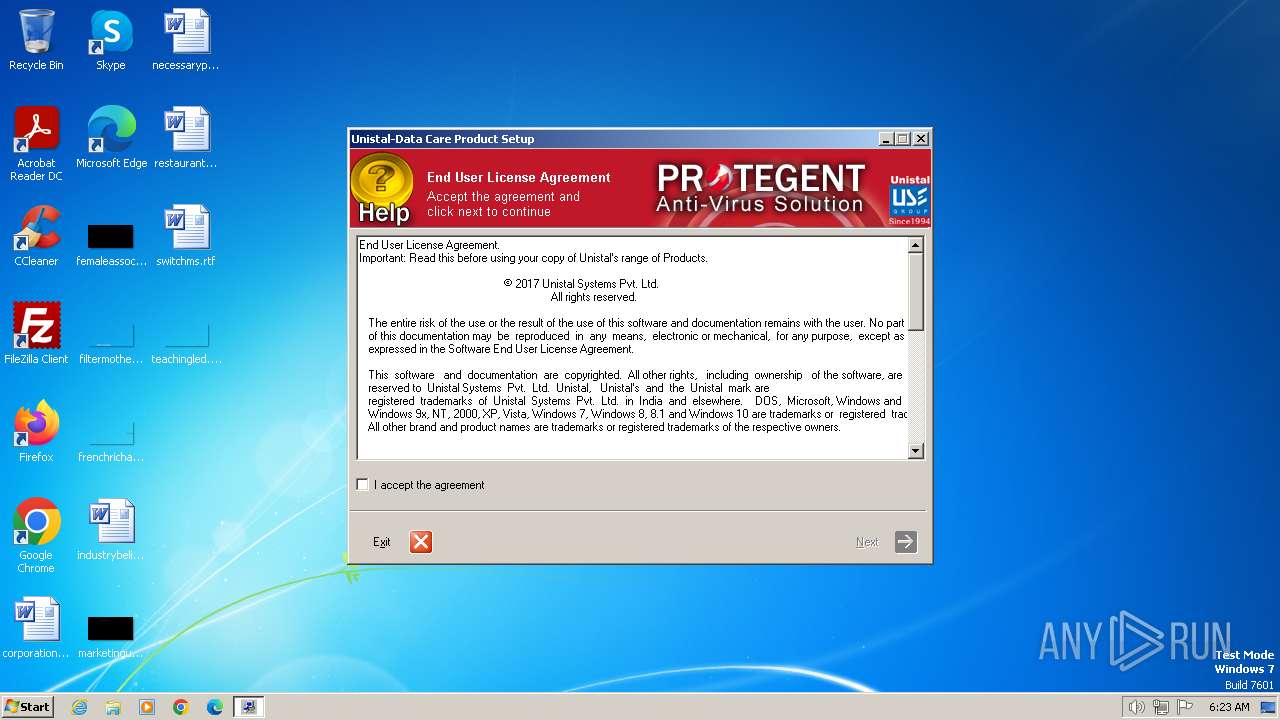Click the network tray icon
Viewport: 1280px width, 720px height.
click(x=1161, y=707)
